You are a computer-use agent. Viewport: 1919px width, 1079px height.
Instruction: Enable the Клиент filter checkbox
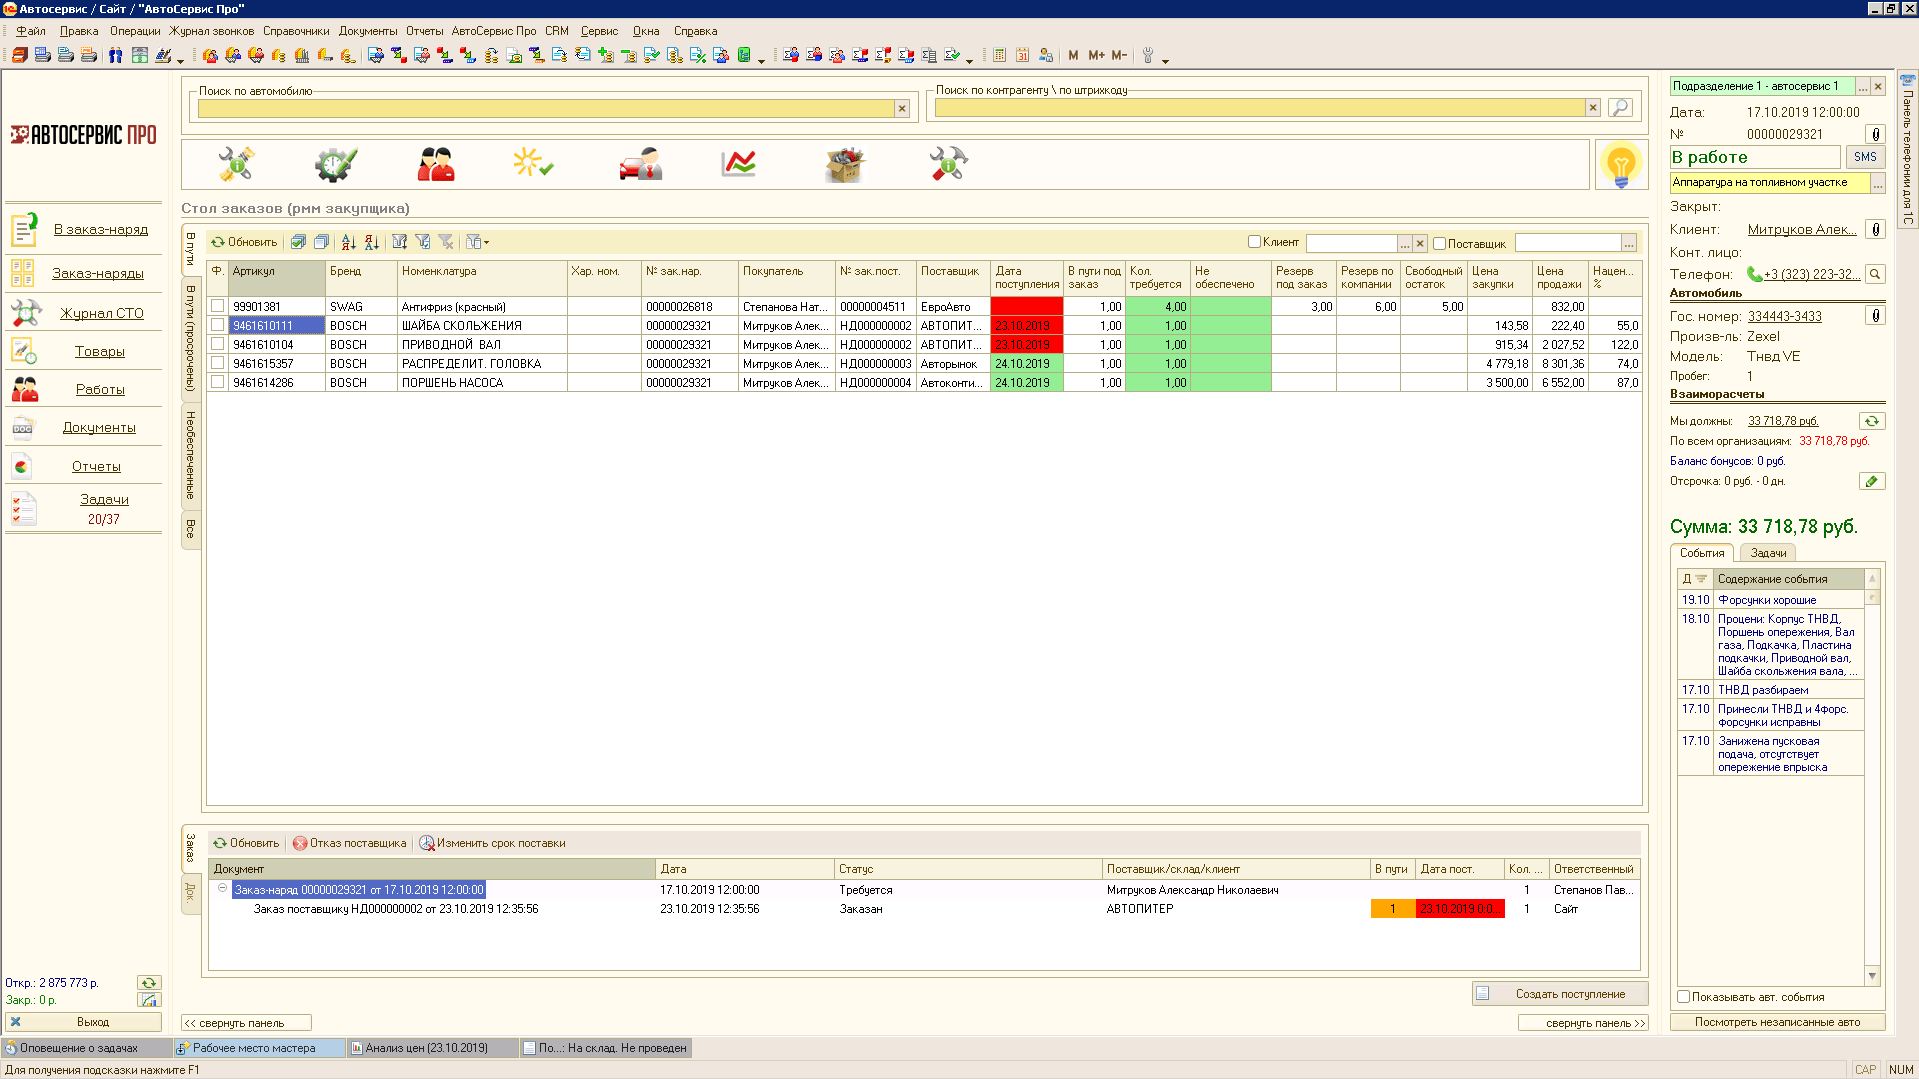[x=1254, y=242]
